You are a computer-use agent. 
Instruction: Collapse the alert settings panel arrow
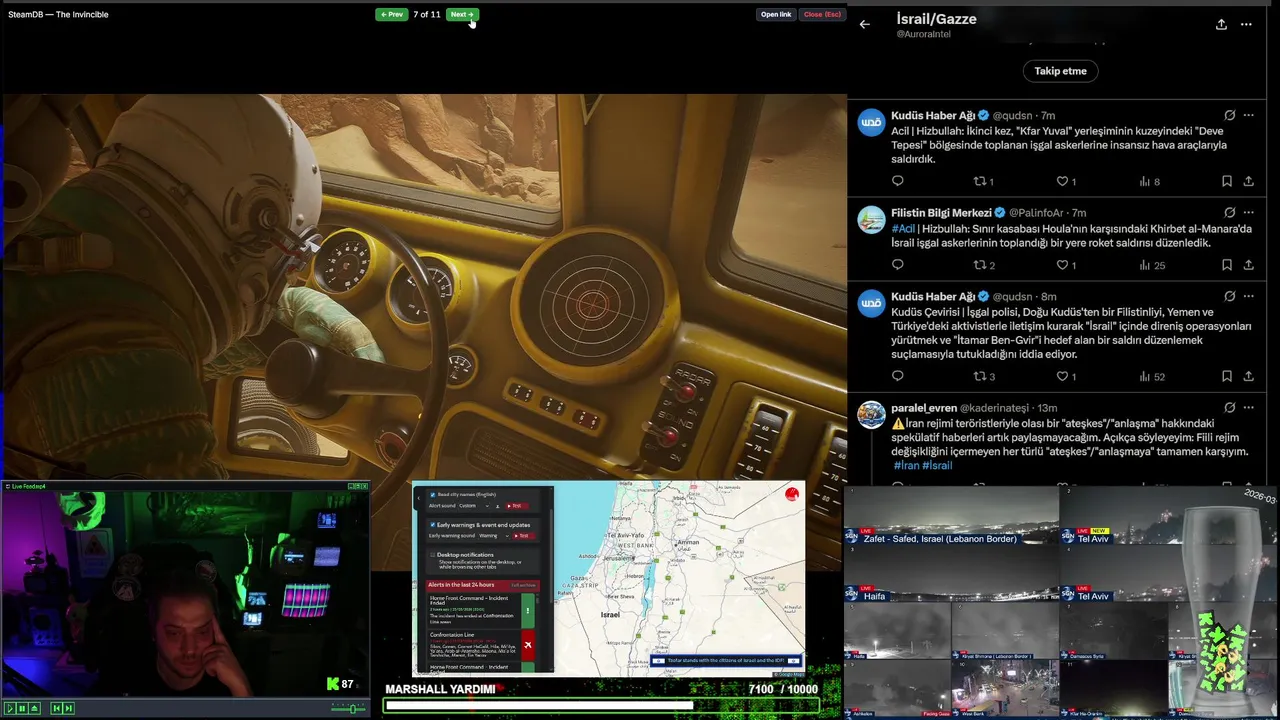coord(419,498)
